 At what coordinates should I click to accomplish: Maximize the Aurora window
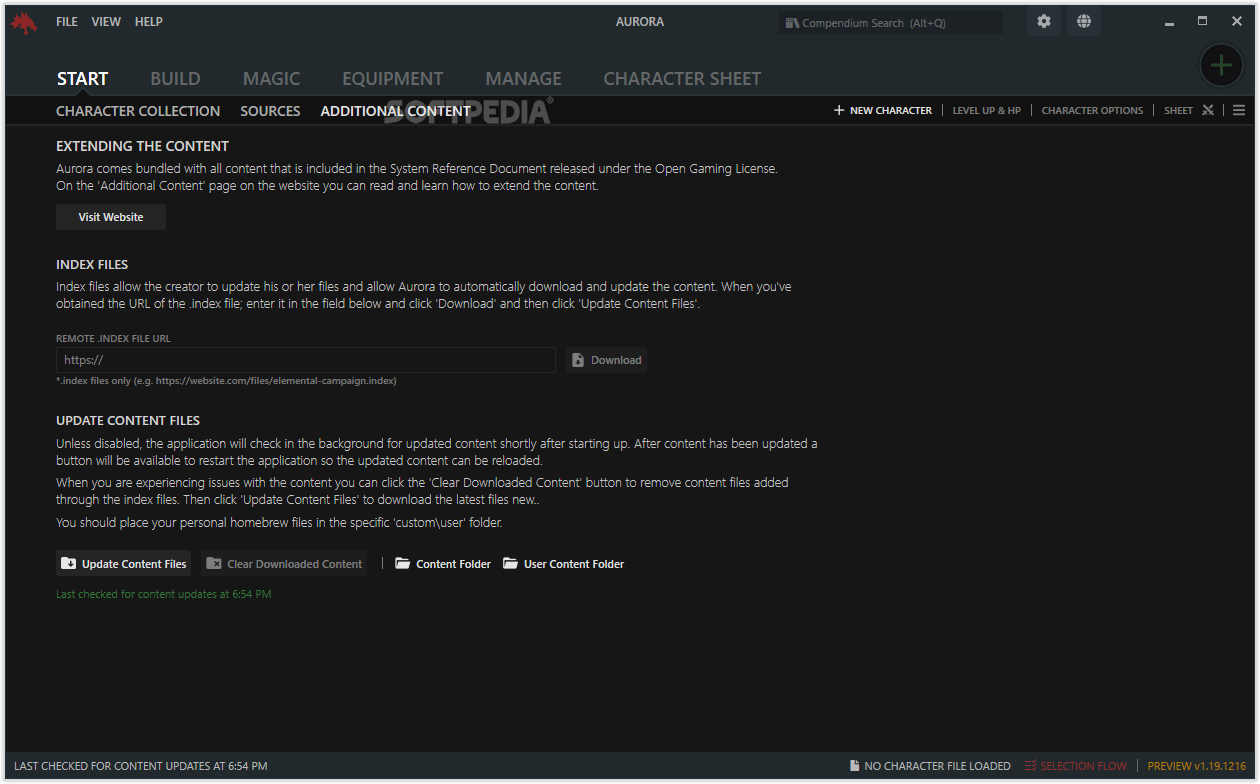pos(1202,22)
